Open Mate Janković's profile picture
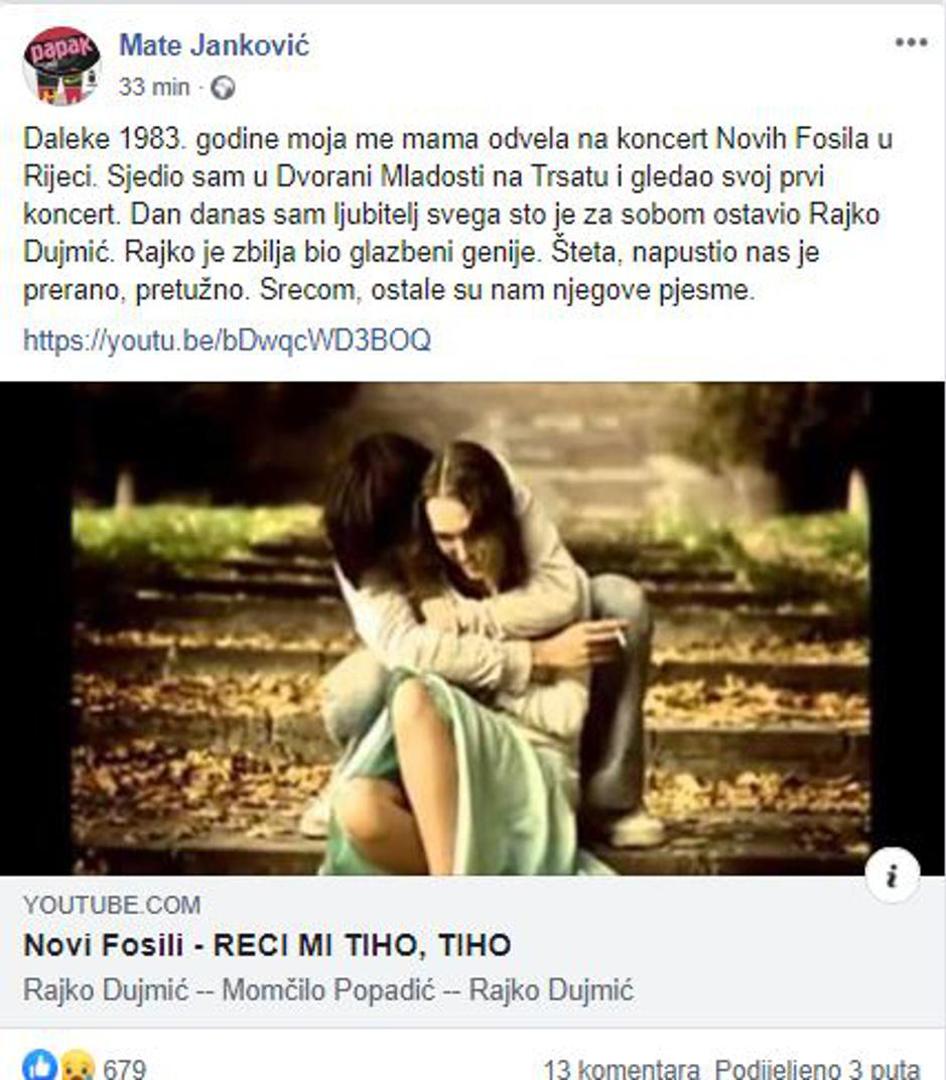Image resolution: width=946 pixels, height=1080 pixels. point(63,66)
